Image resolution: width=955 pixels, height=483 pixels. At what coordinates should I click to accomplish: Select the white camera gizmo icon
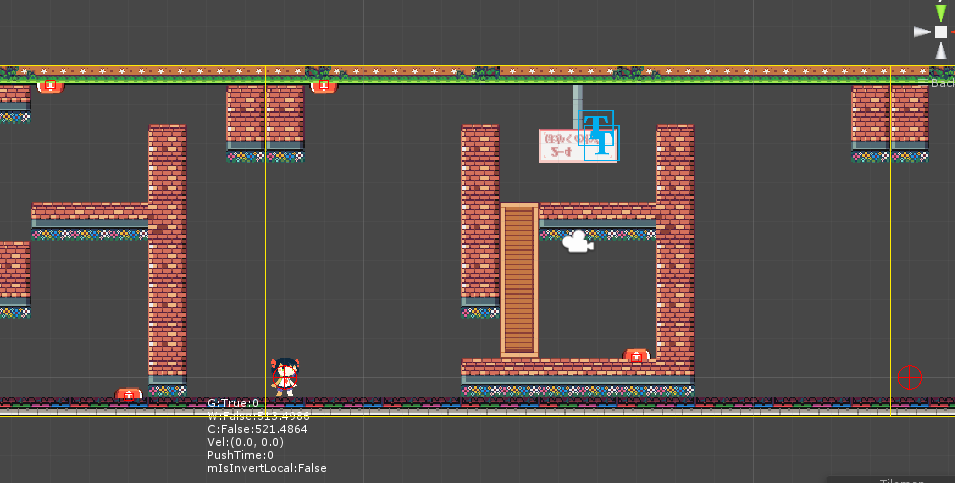tap(577, 241)
